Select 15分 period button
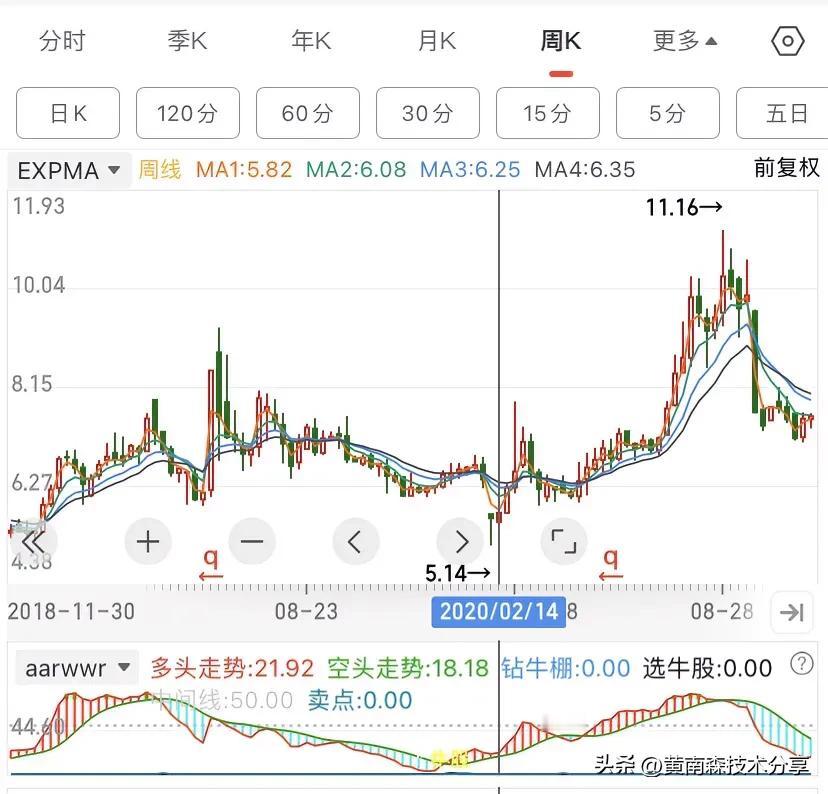The height and width of the screenshot is (794, 828). click(548, 113)
